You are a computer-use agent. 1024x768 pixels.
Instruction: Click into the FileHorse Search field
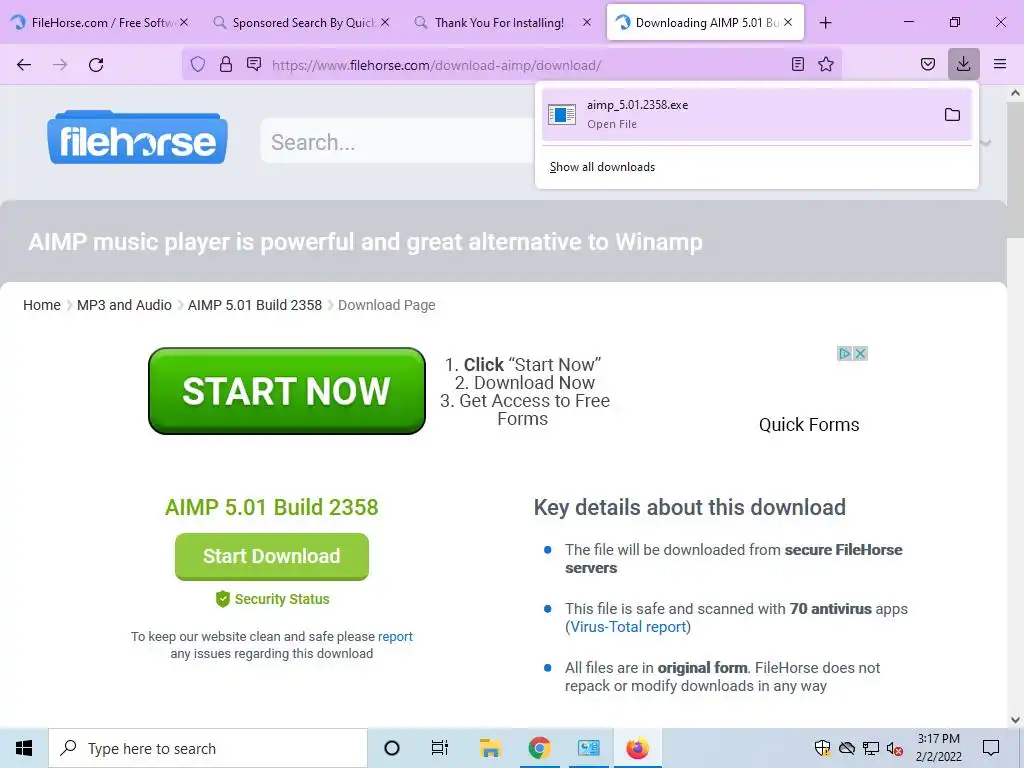click(398, 142)
